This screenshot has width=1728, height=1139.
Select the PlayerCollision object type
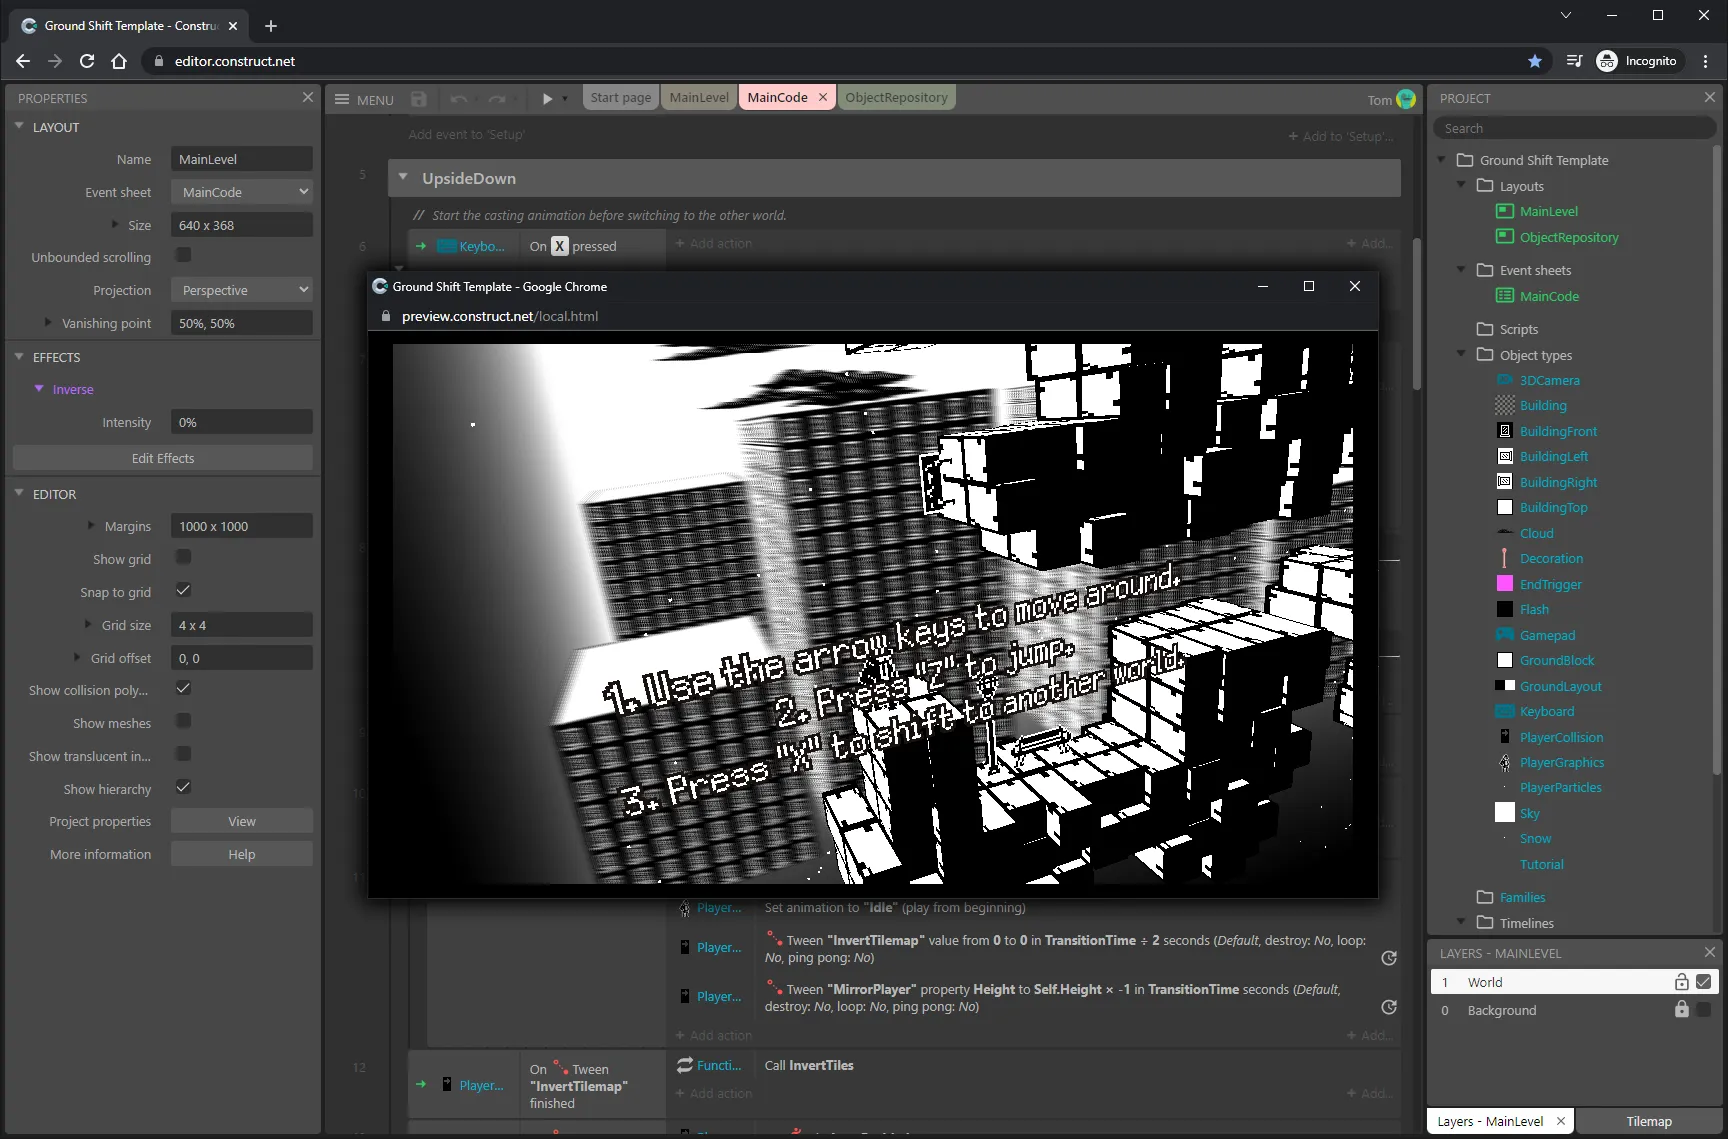pyautogui.click(x=1561, y=737)
